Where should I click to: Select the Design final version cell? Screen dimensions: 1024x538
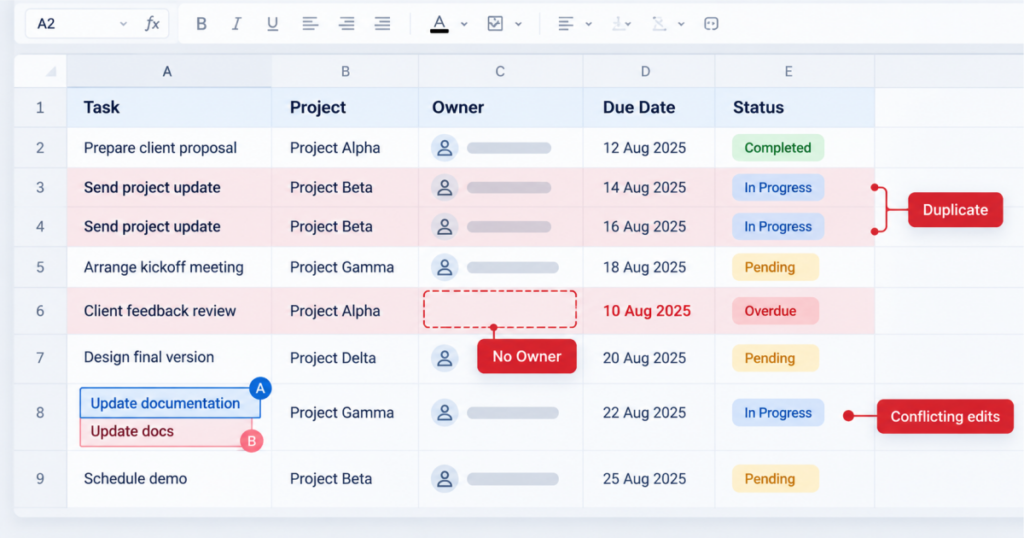click(169, 358)
